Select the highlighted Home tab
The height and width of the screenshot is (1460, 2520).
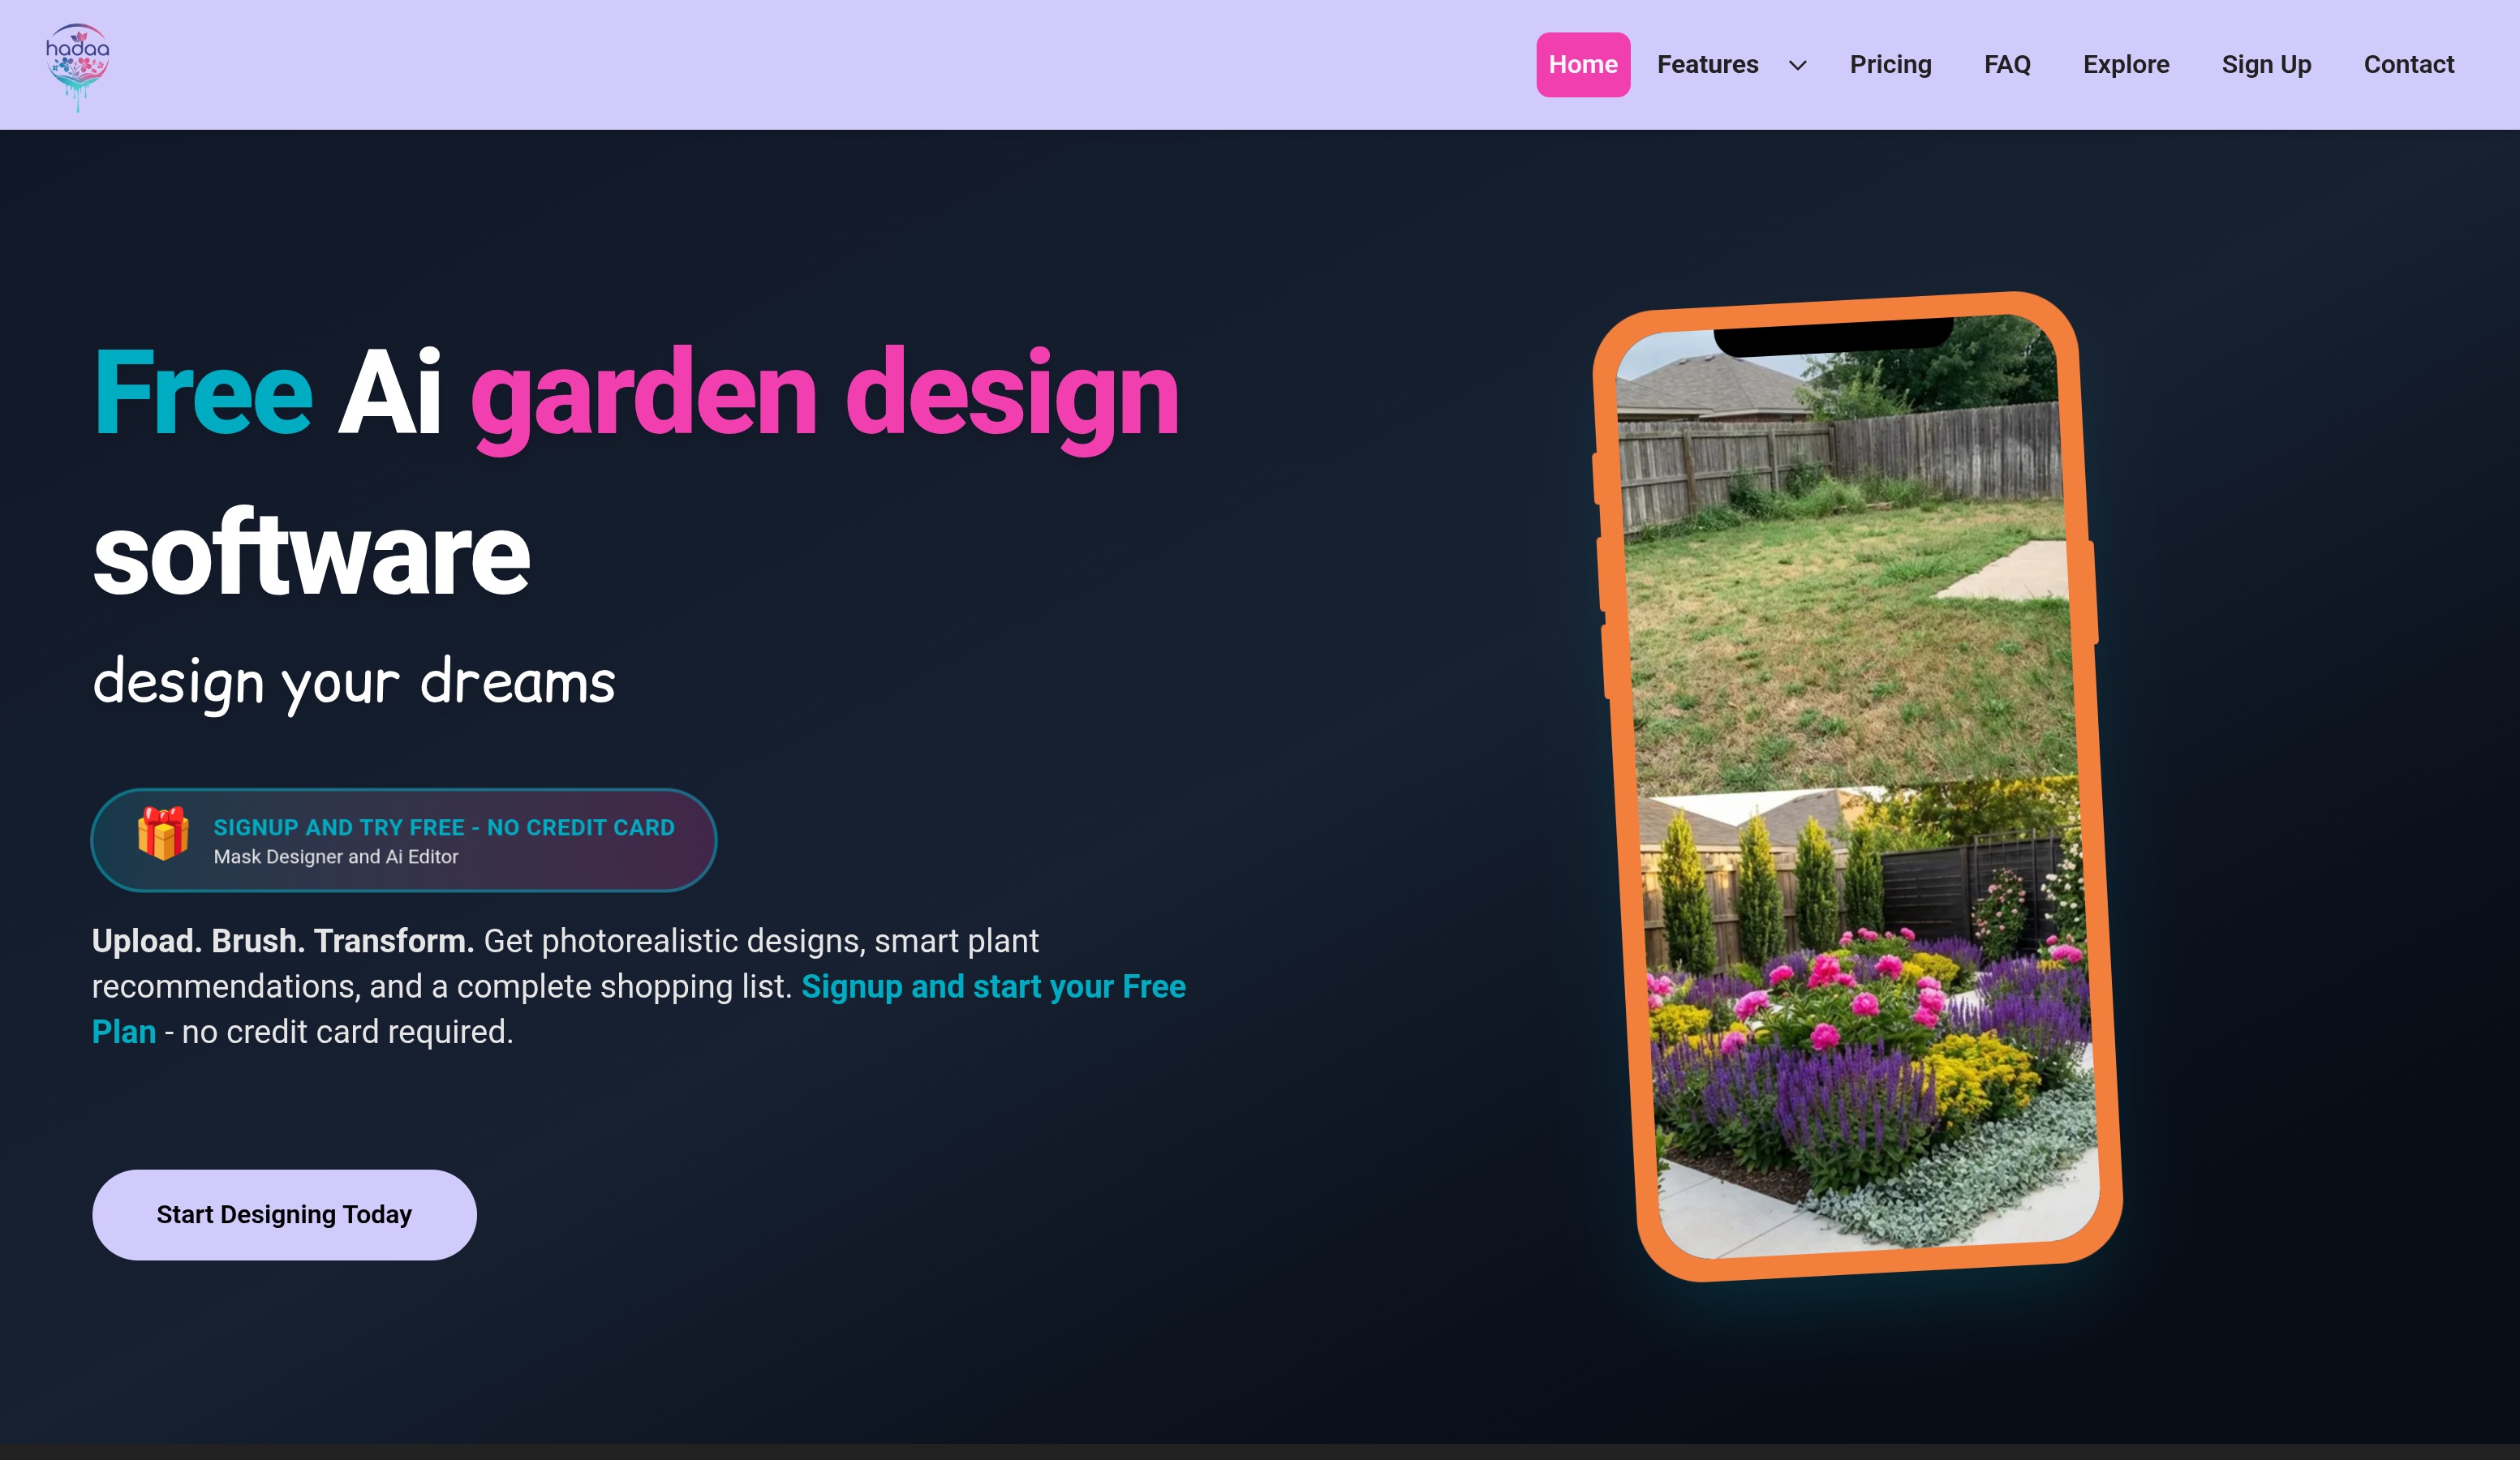coord(1583,64)
